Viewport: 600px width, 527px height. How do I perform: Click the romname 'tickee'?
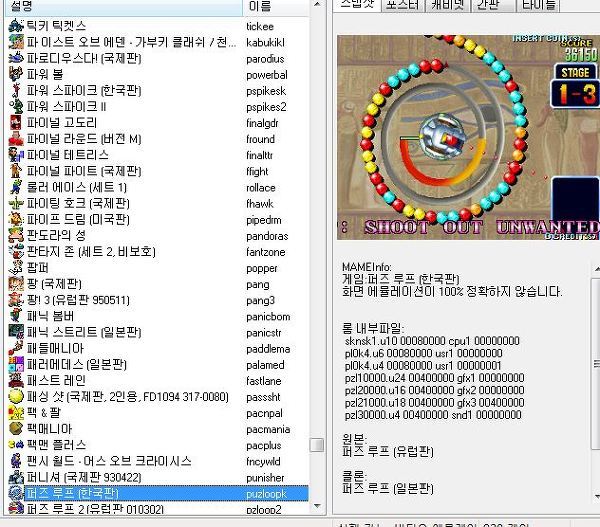(260, 26)
